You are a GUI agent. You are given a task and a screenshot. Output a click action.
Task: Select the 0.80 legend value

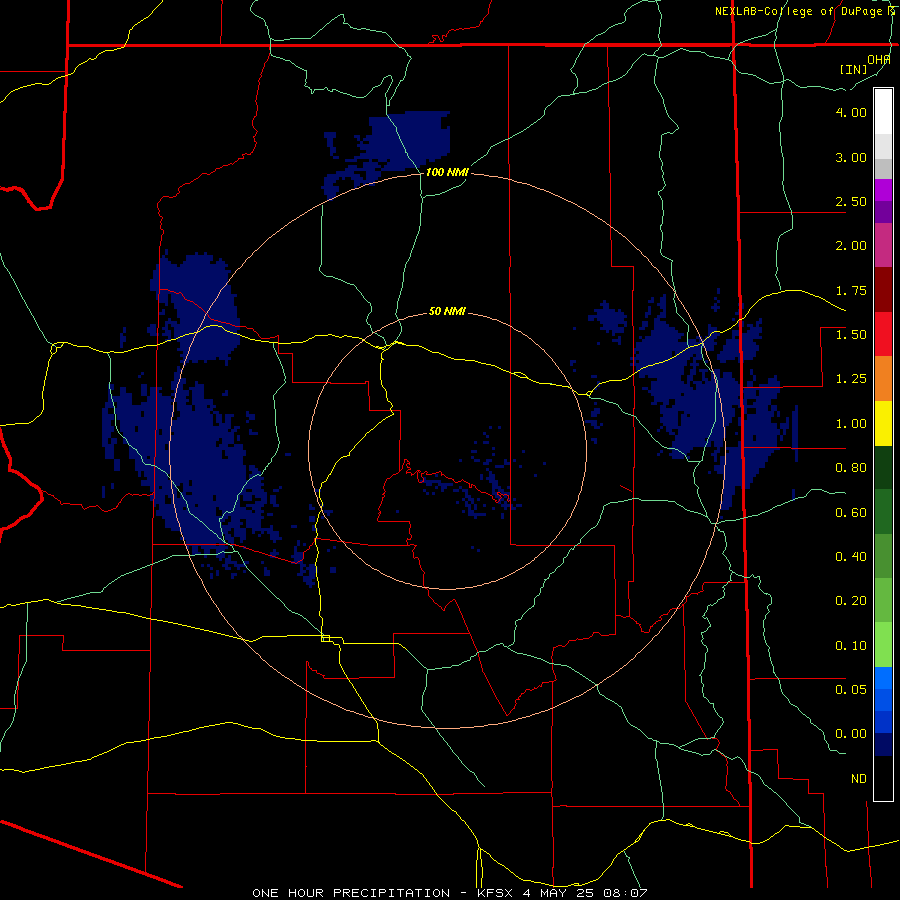(x=851, y=468)
